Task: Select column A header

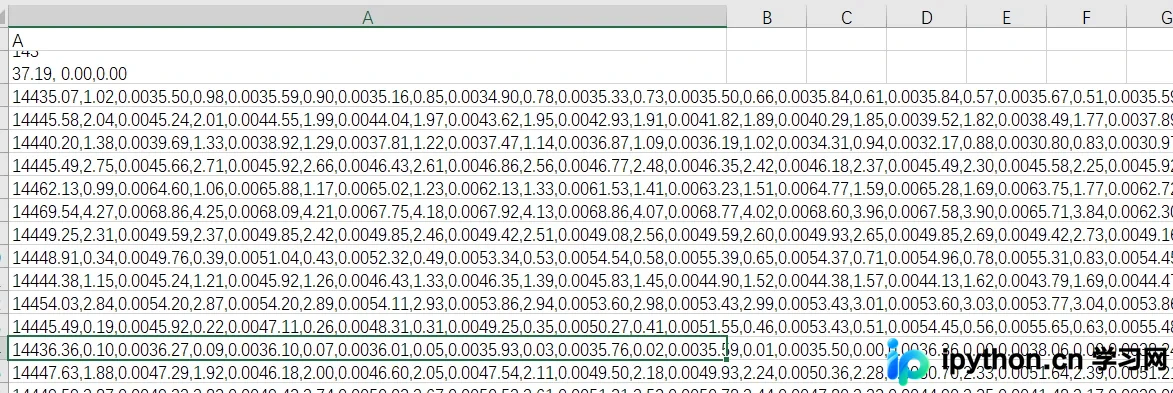Action: 367,18
